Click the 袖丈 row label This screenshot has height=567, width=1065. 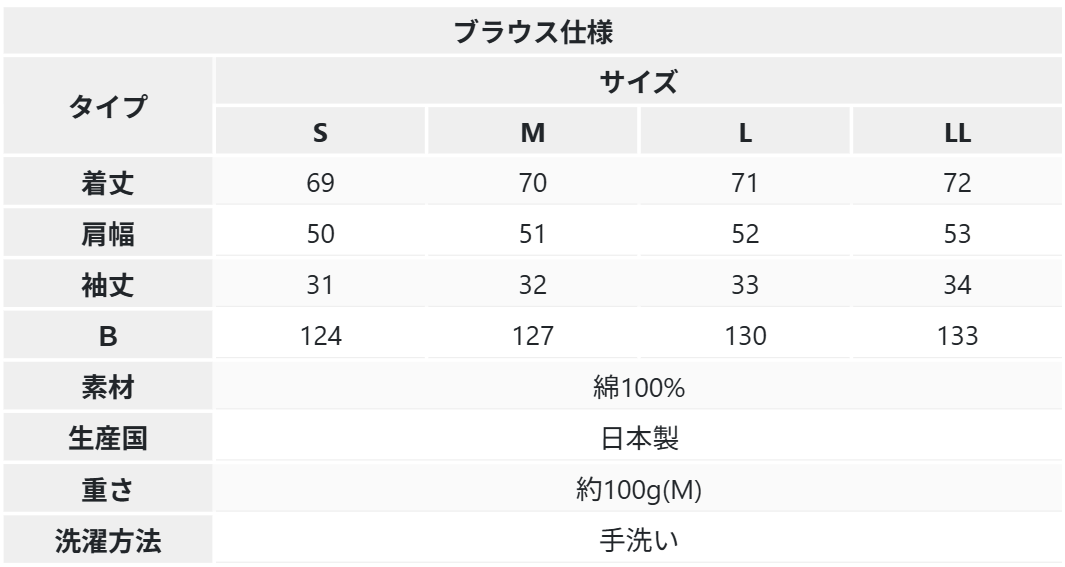coord(107,286)
